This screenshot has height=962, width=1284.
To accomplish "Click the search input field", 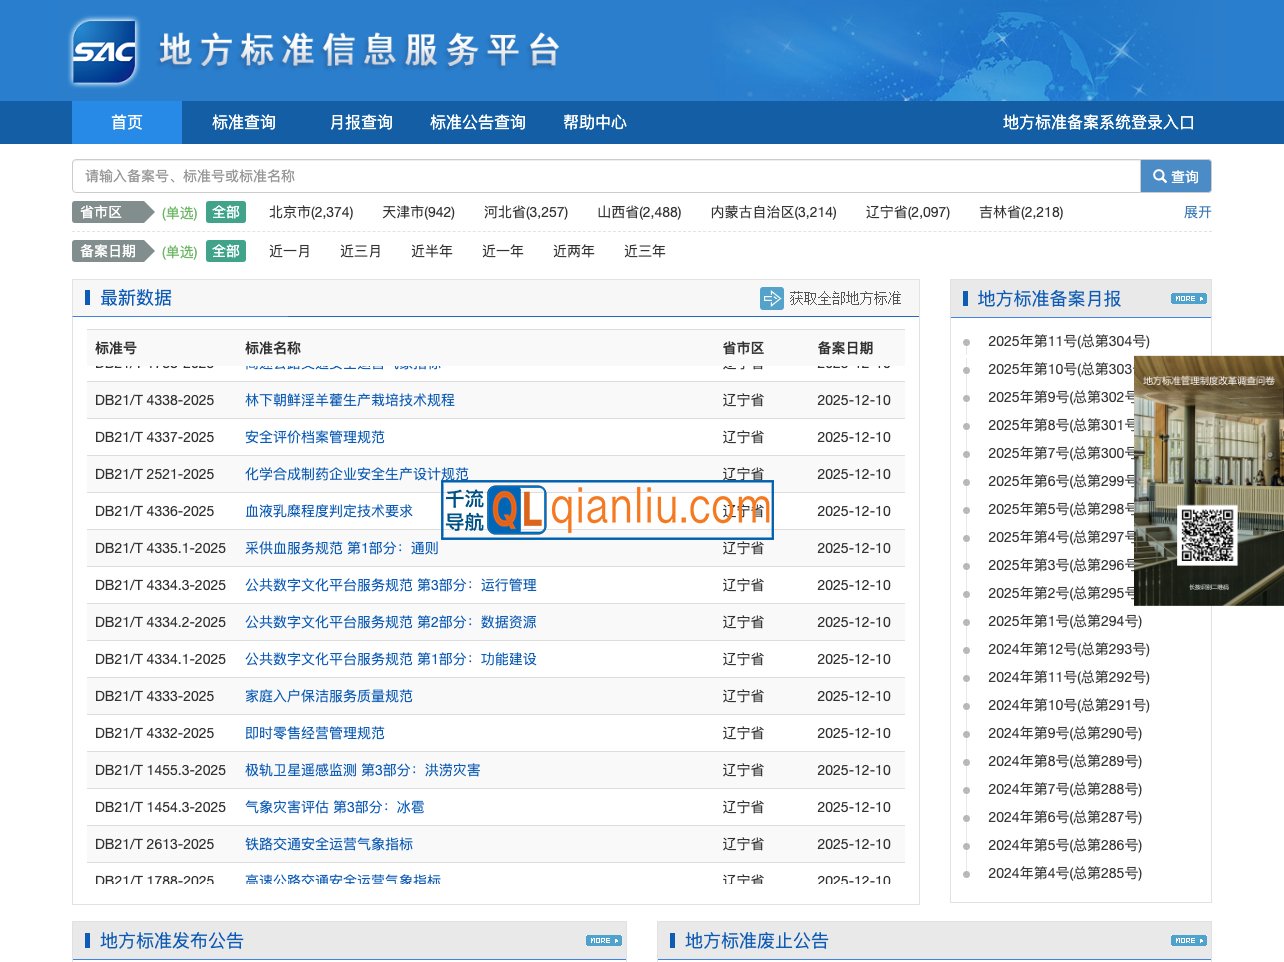I will 605,176.
